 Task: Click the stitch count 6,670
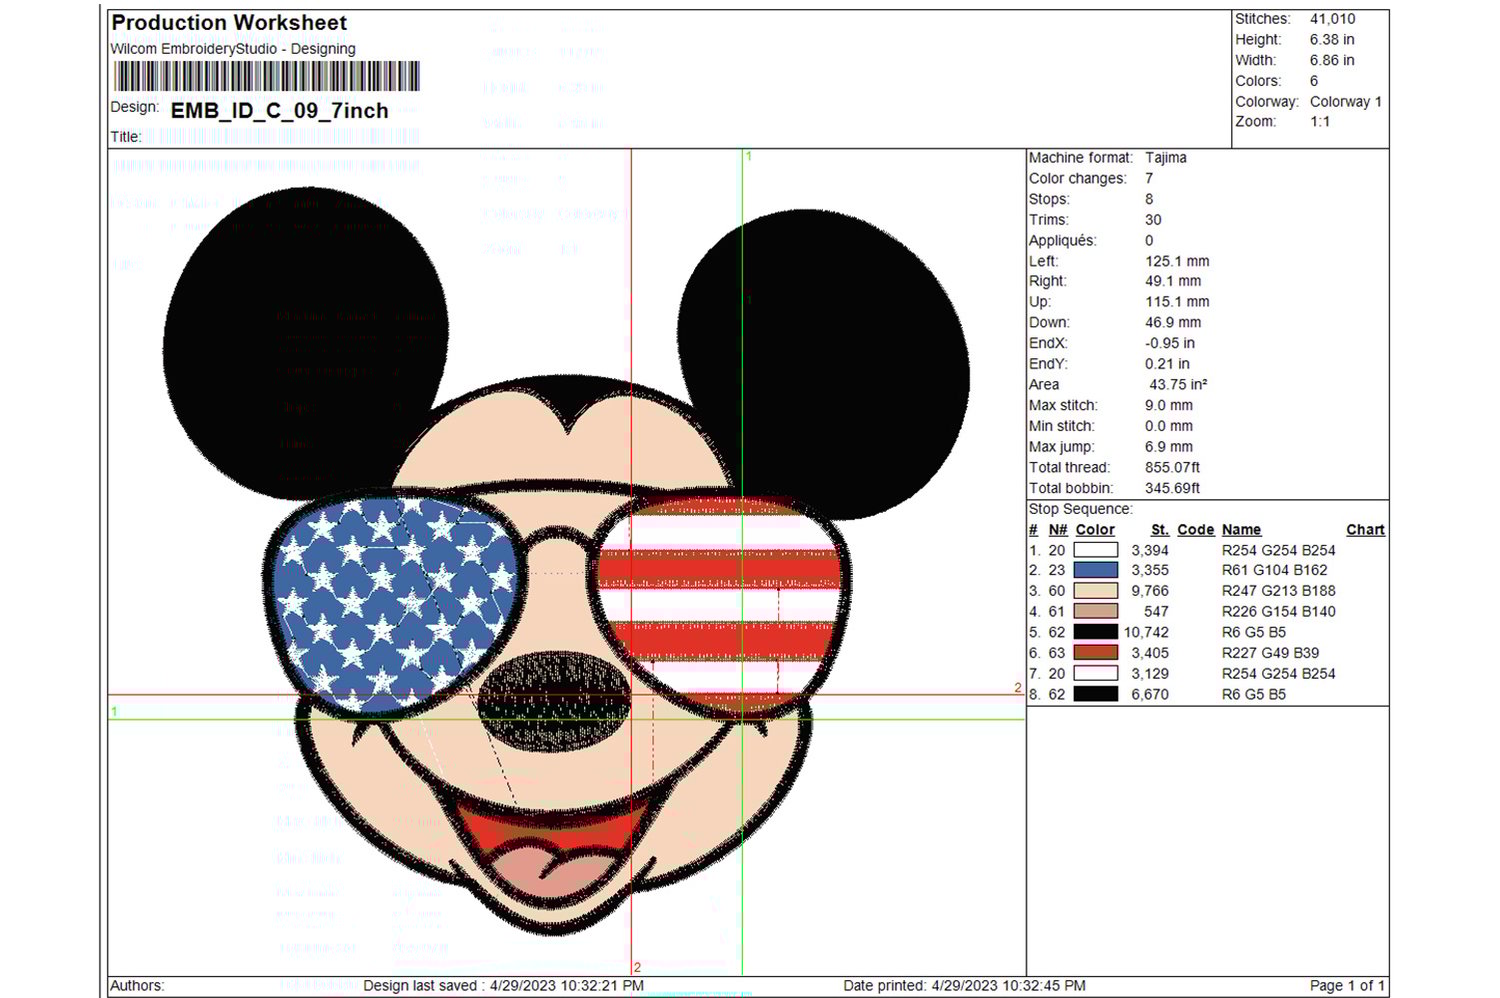[x=1150, y=694]
